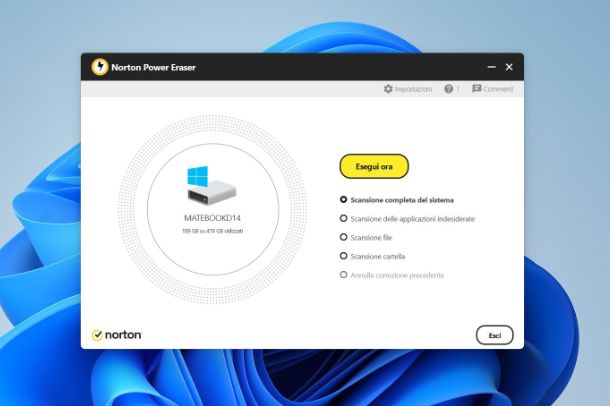Open Impostazioni via the gear icon
This screenshot has height=406, width=610.
point(388,89)
